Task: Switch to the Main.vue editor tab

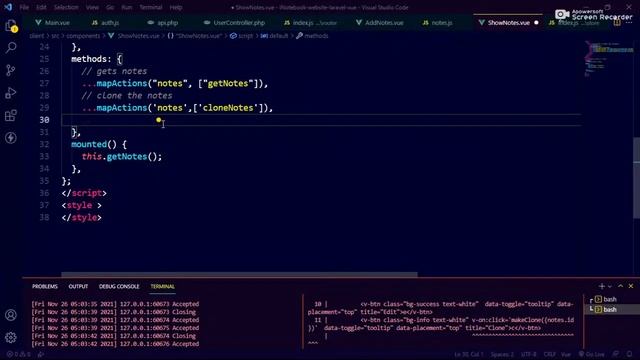Action: pyautogui.click(x=53, y=23)
